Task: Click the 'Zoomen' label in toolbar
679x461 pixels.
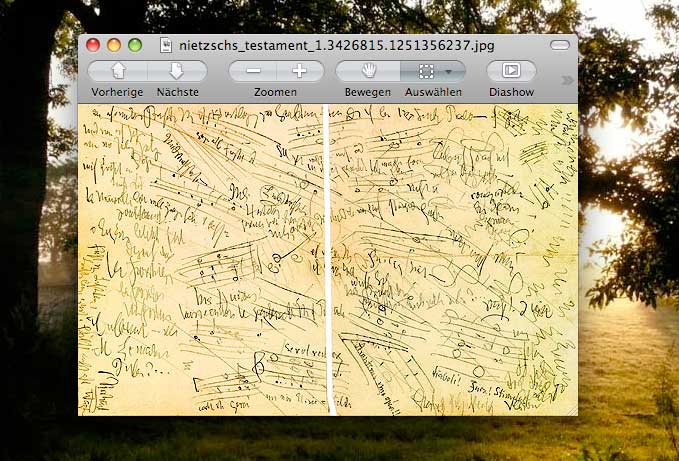Action: pyautogui.click(x=275, y=92)
